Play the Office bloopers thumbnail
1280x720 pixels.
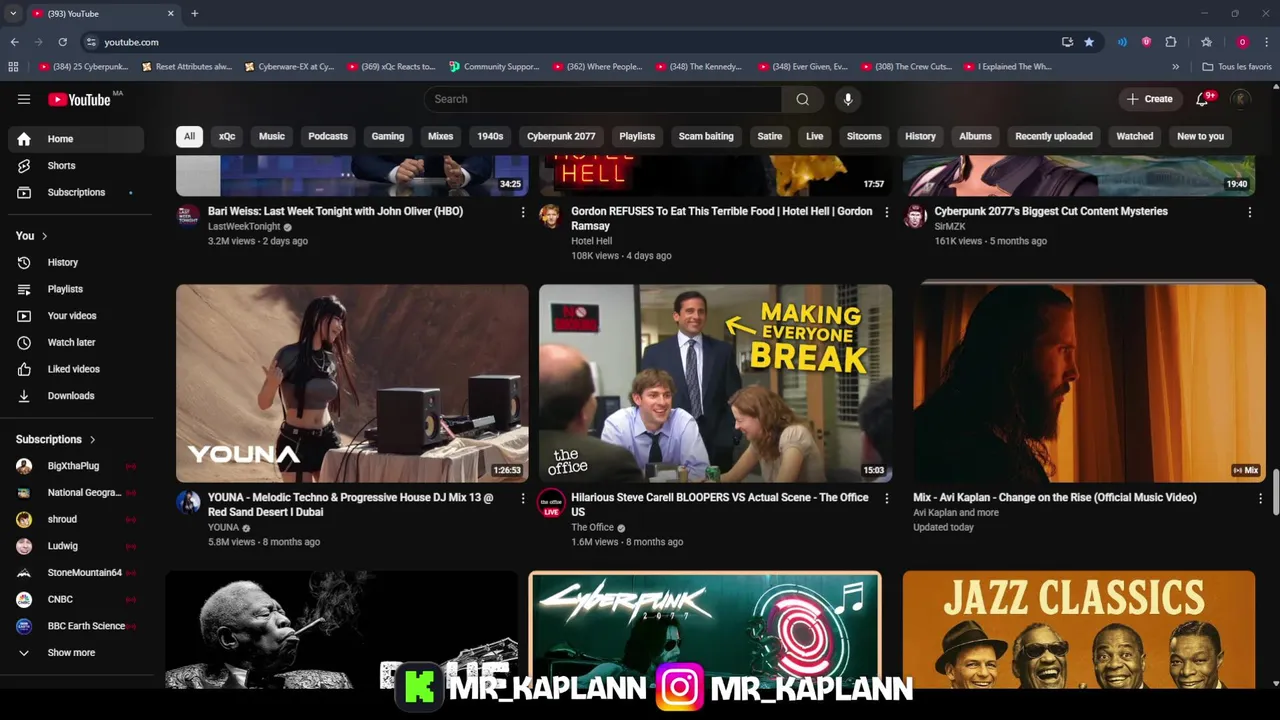715,383
